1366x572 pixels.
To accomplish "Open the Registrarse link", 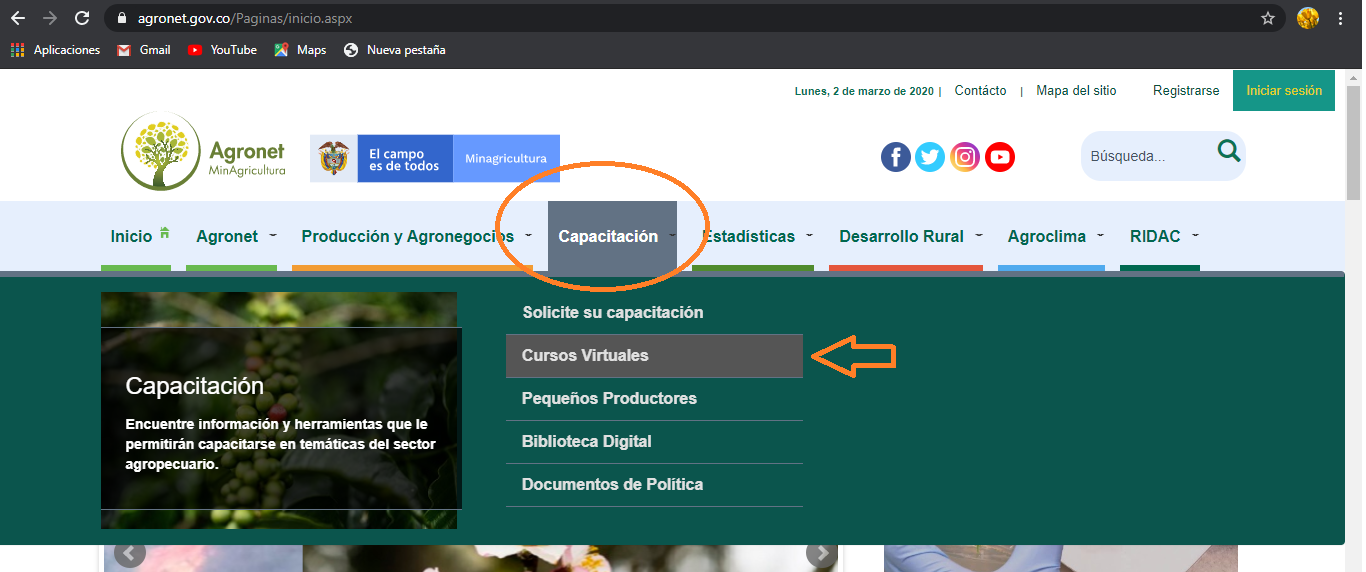I will (x=1185, y=91).
